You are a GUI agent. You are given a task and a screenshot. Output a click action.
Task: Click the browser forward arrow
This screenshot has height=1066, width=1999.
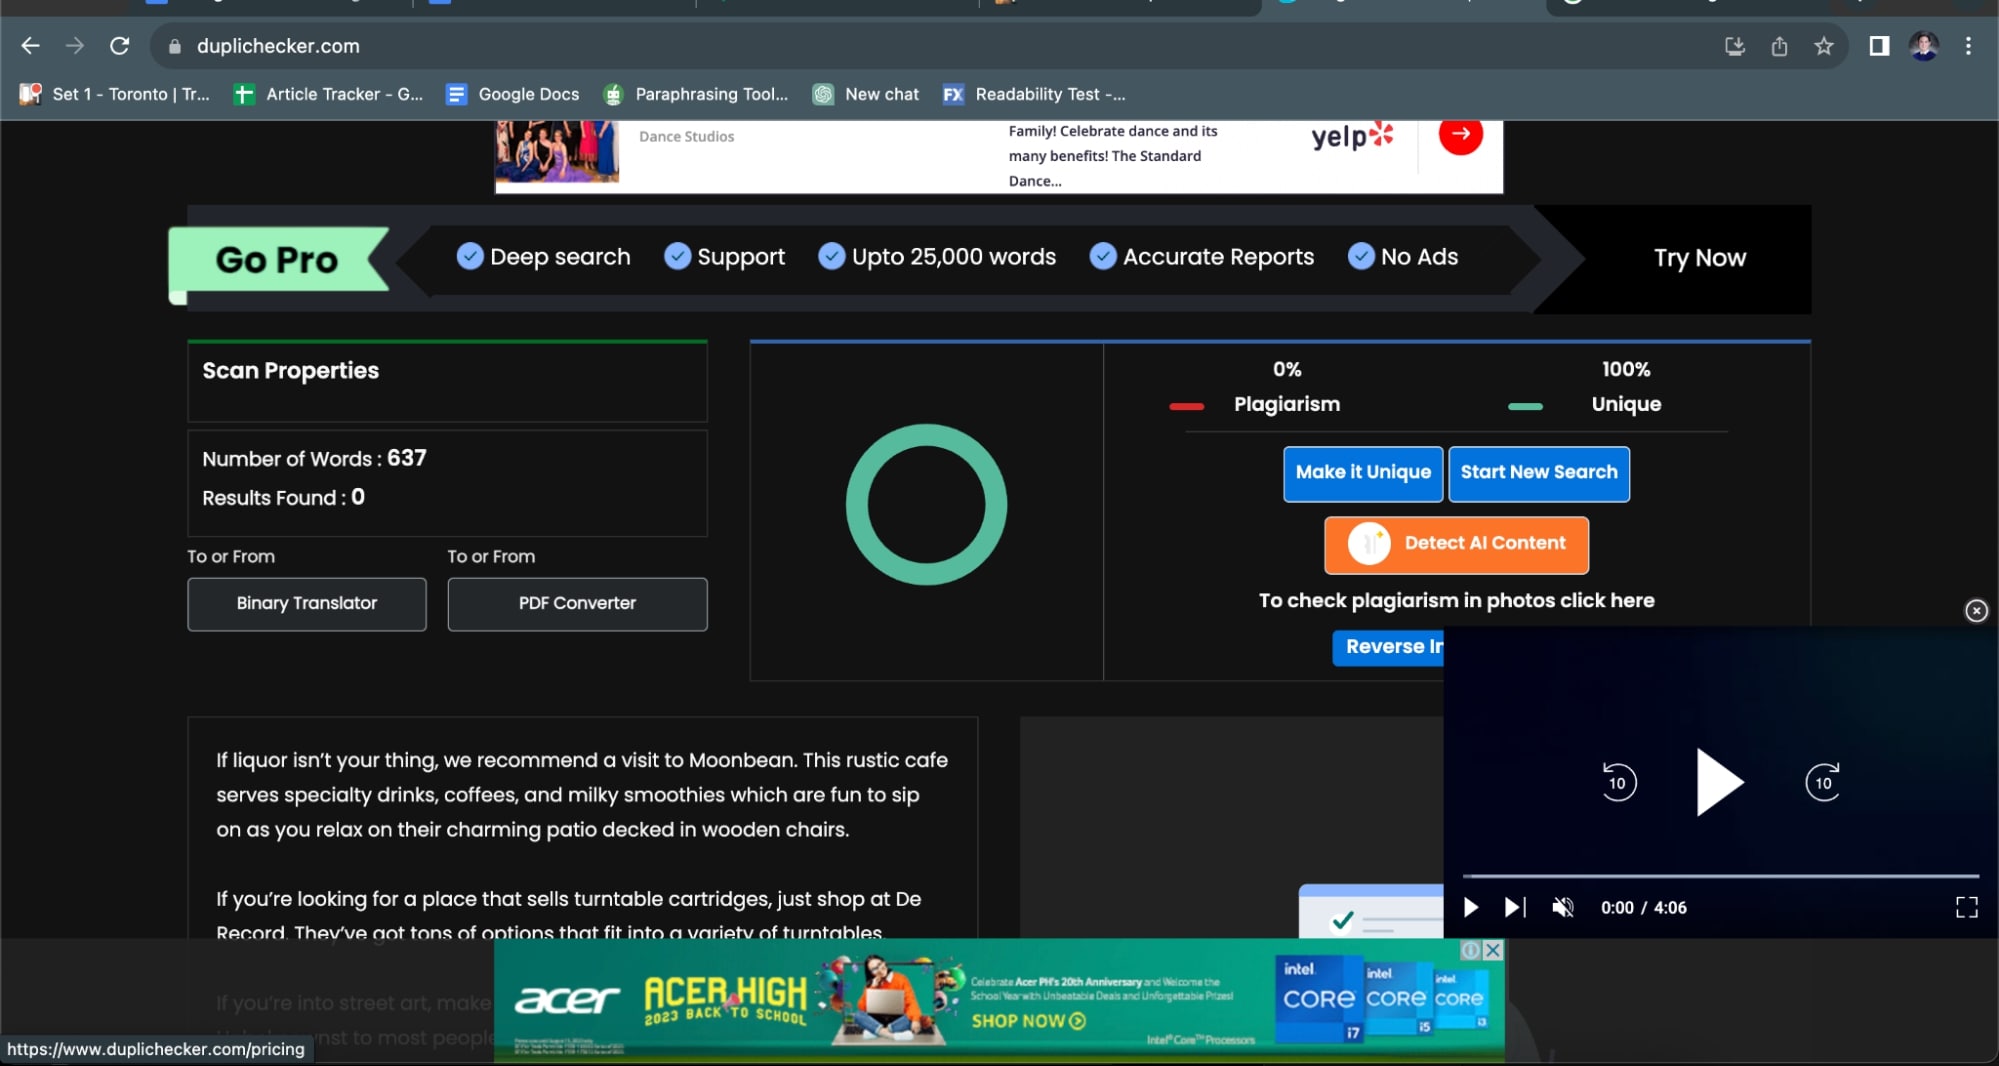tap(75, 46)
